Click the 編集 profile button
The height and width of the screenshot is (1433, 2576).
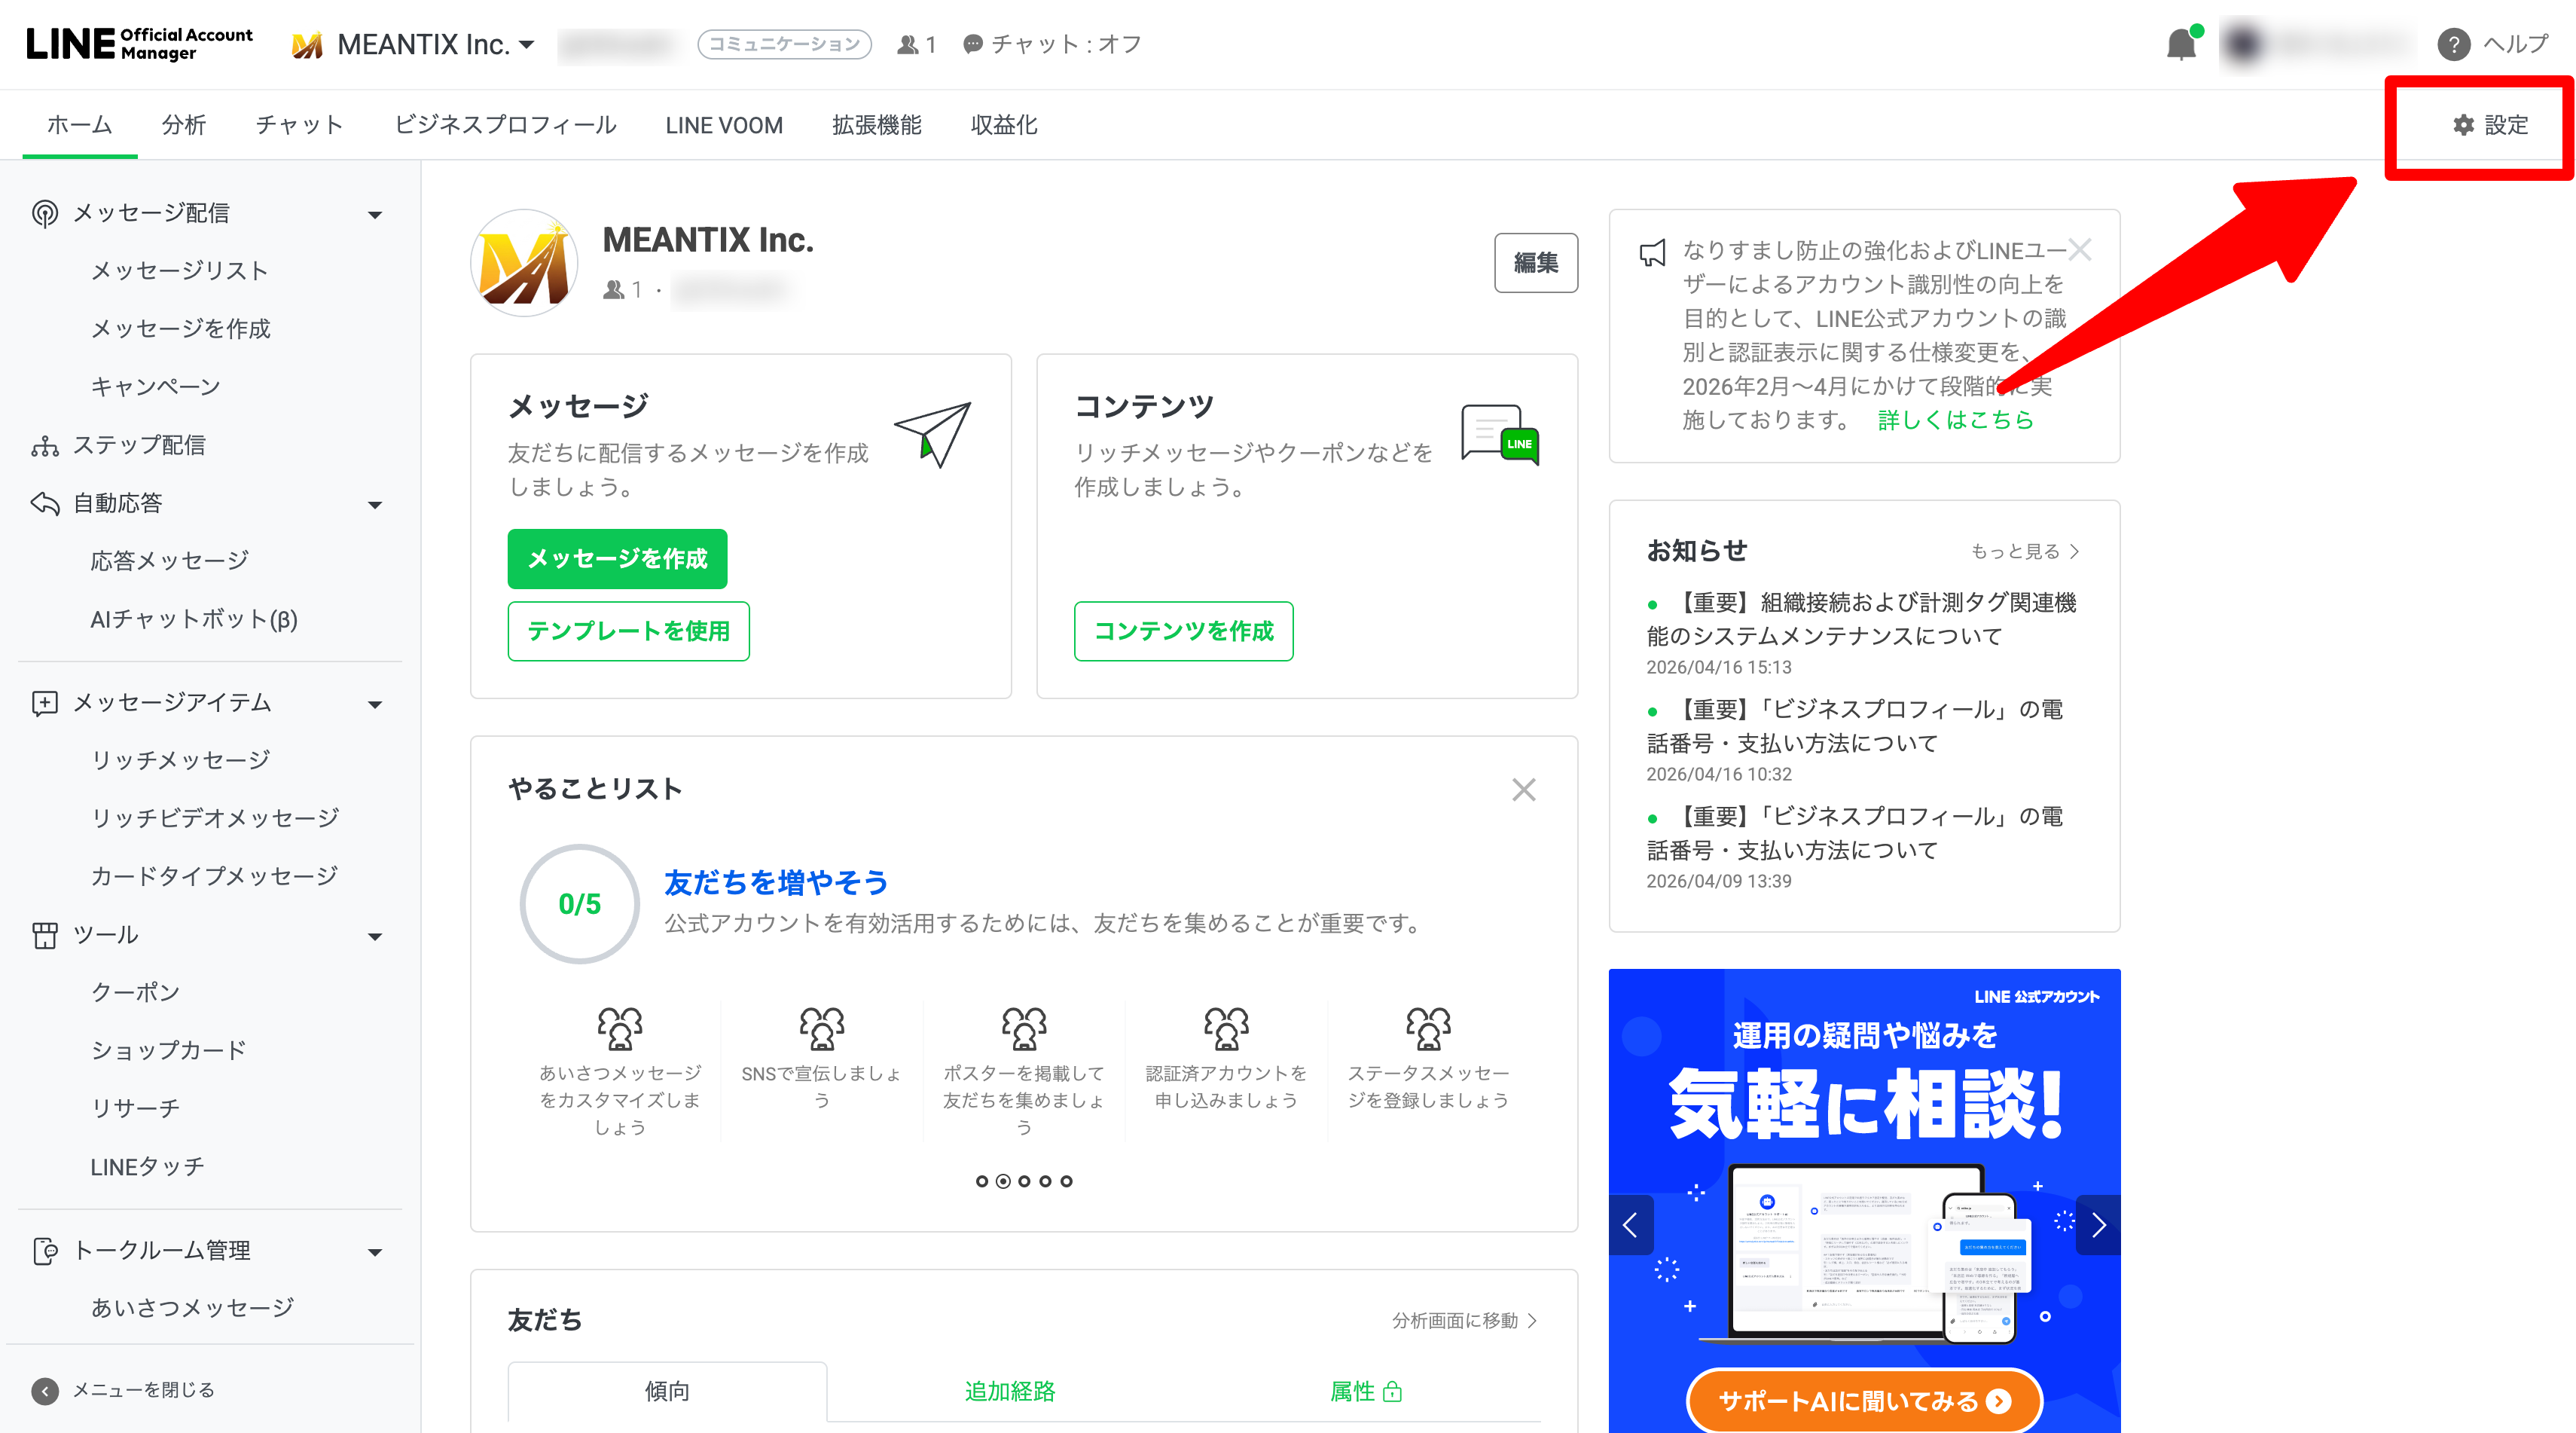(1536, 263)
